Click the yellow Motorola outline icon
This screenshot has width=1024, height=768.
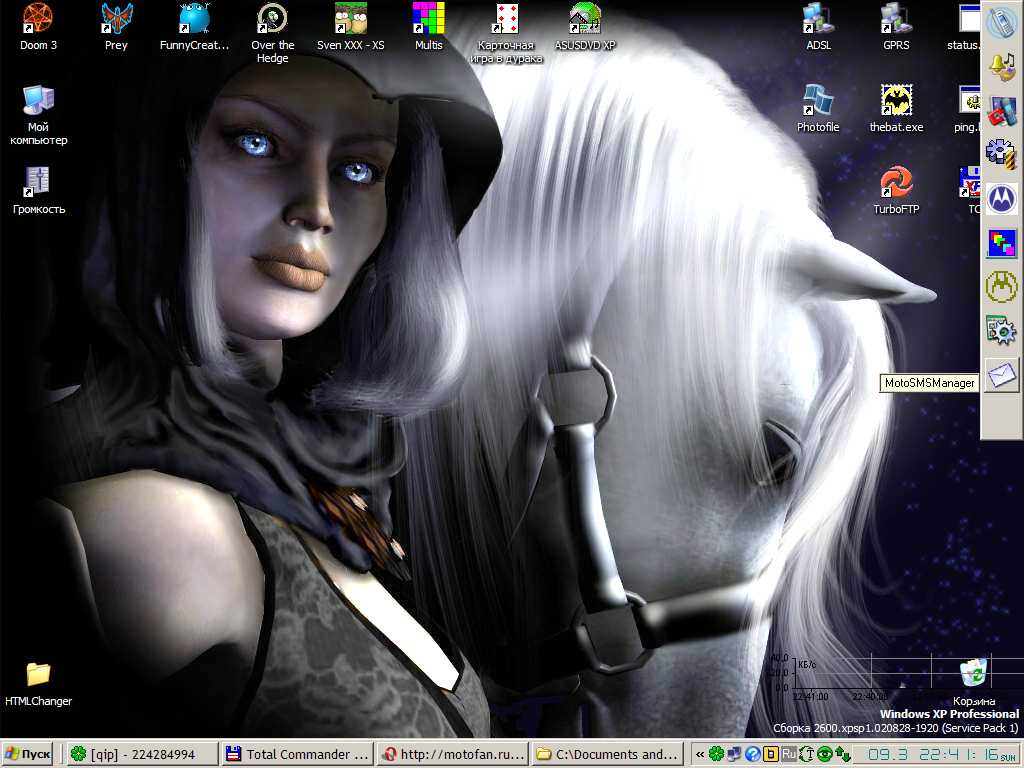(x=1002, y=287)
